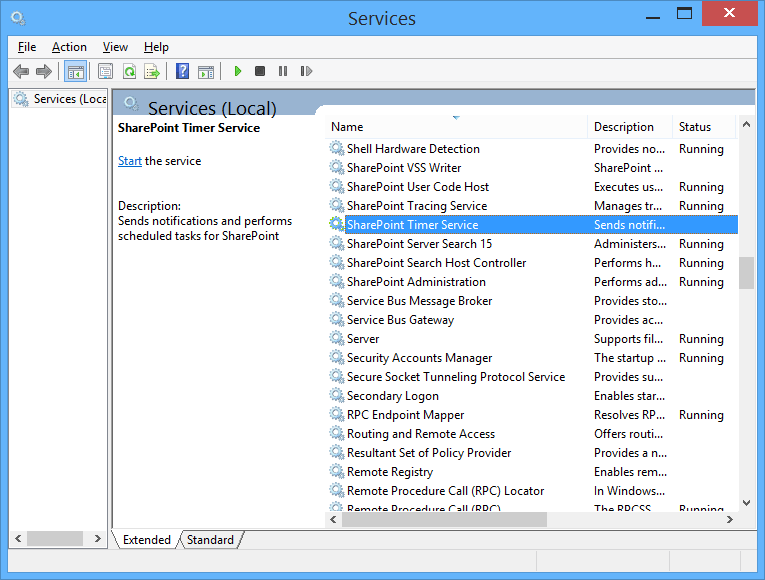Switch to the Extended tab

point(146,540)
